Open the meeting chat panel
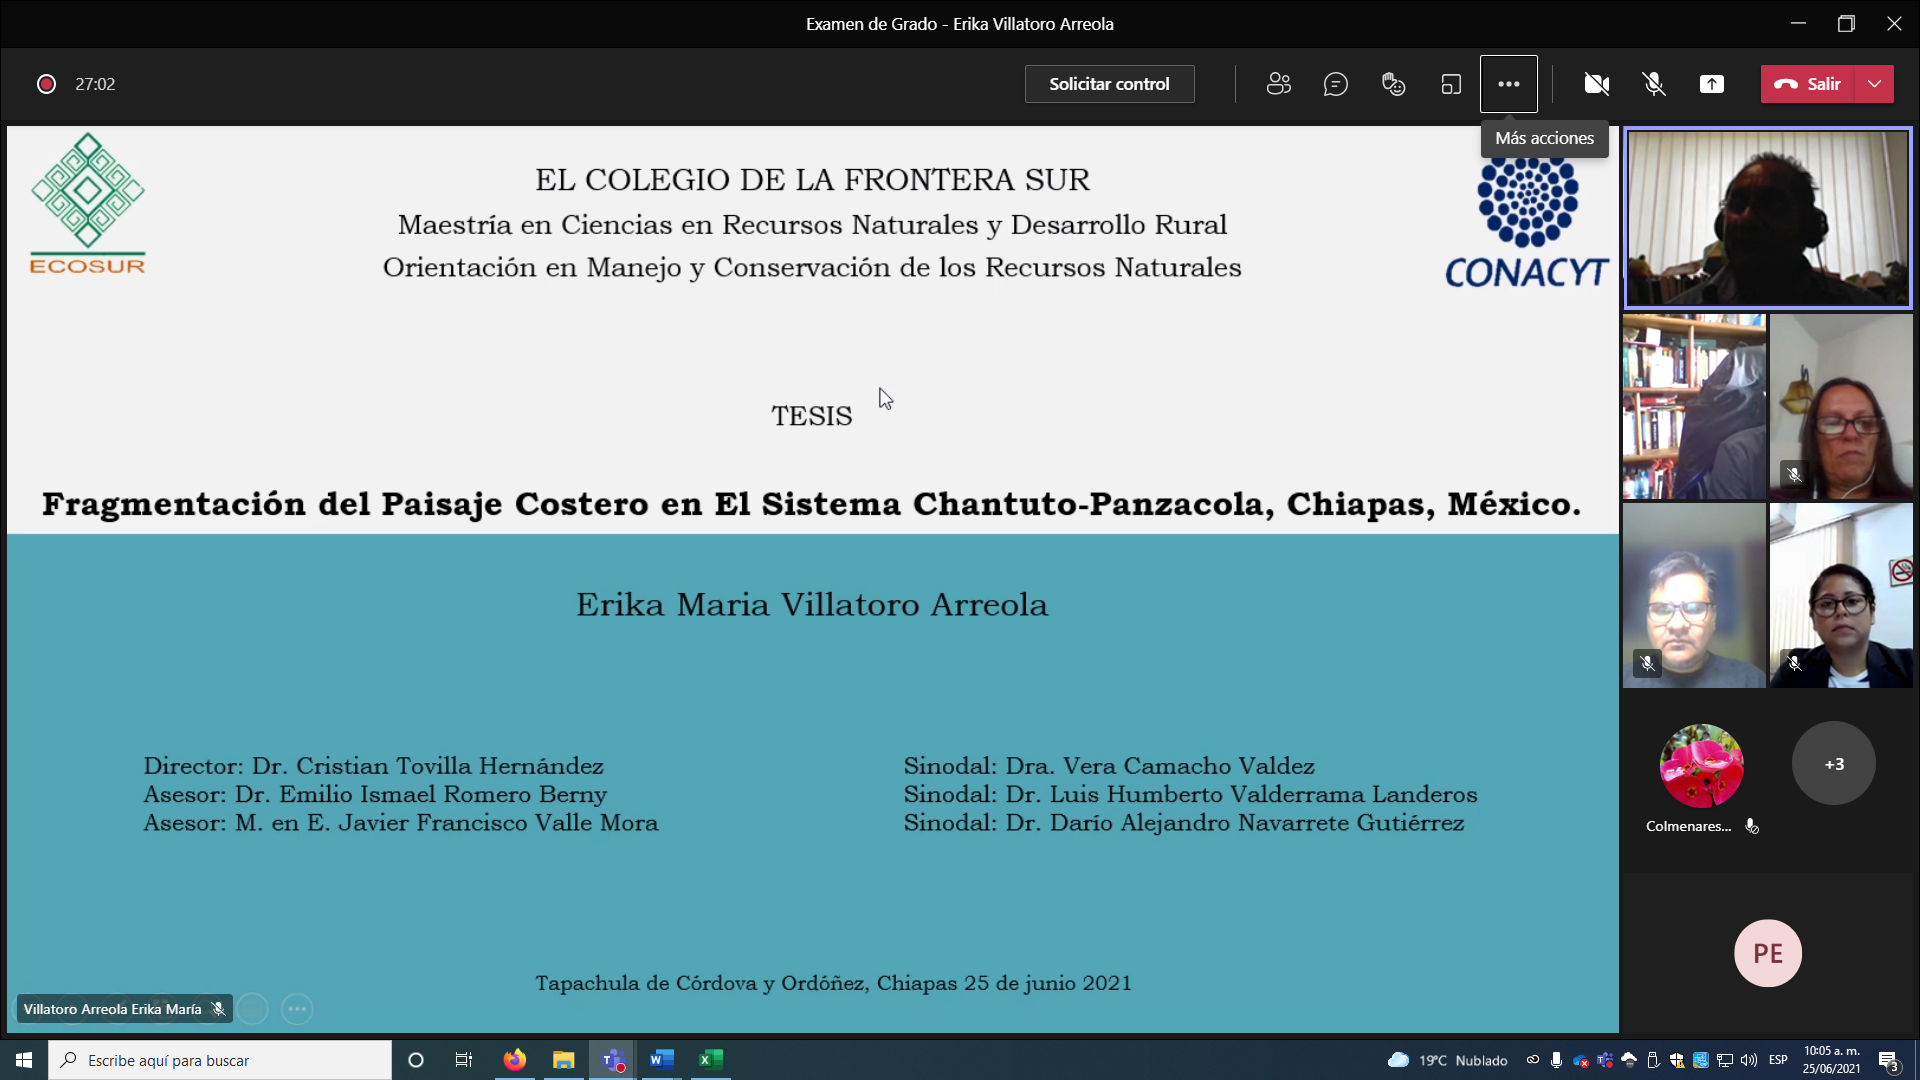 [1337, 84]
